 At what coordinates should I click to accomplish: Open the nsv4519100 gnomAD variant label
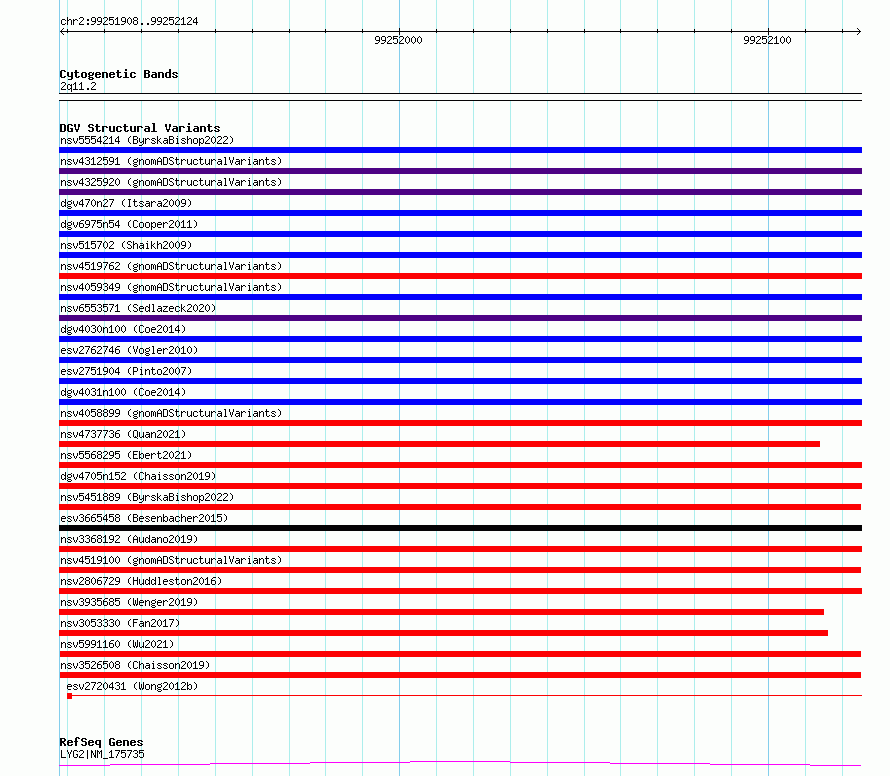coord(171,560)
